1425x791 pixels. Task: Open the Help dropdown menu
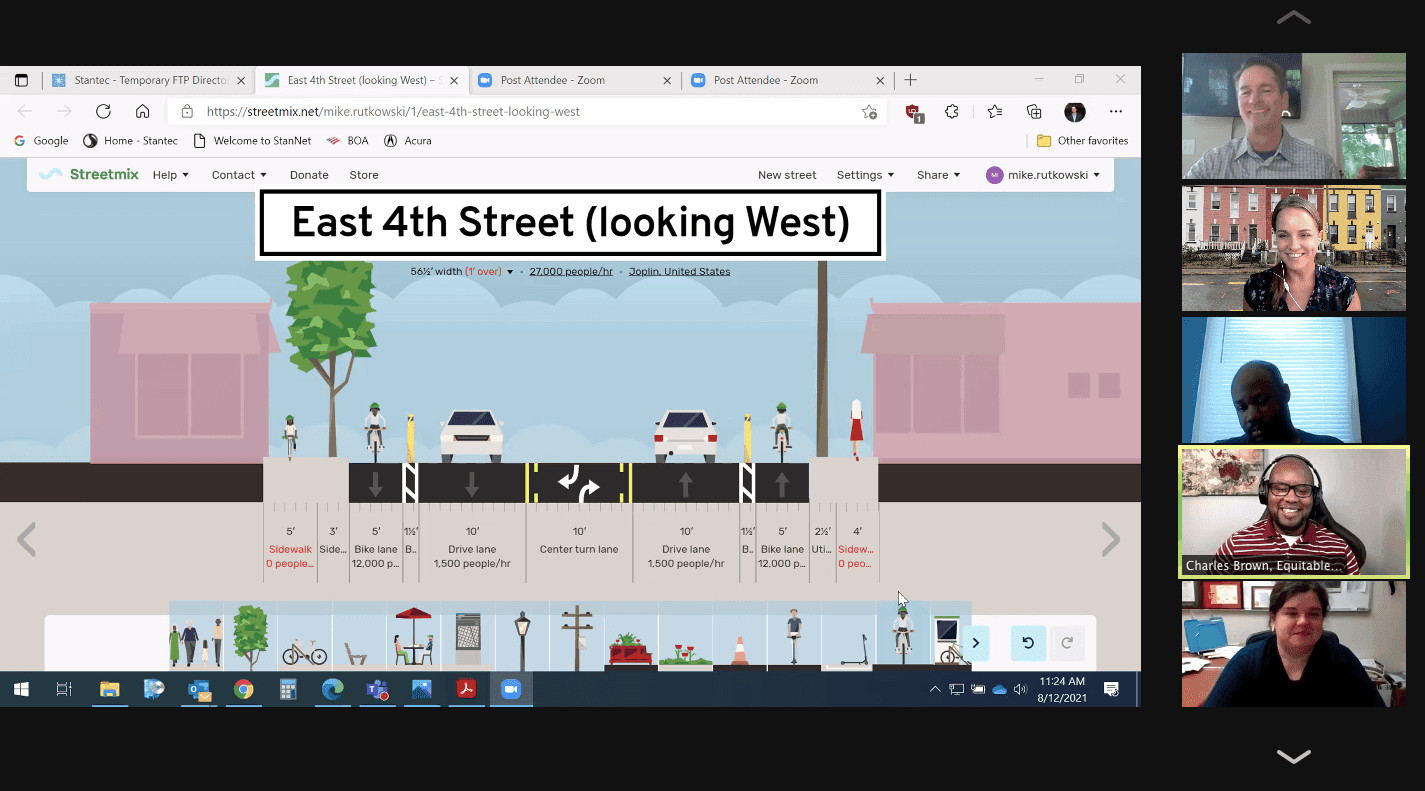[x=170, y=175]
